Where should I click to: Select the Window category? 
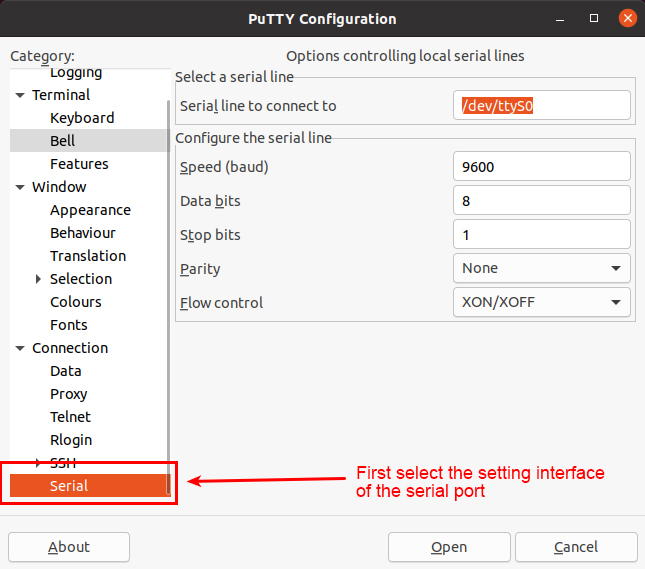coord(59,187)
